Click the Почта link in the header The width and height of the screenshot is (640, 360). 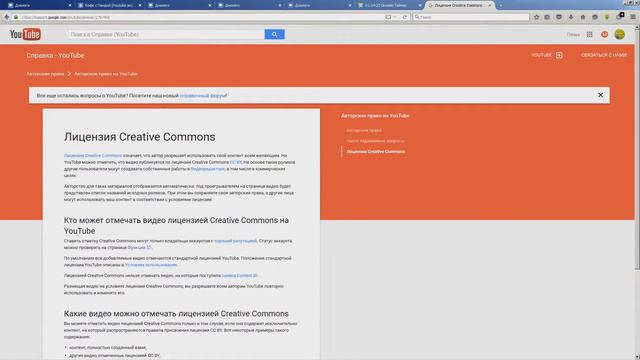(x=573, y=35)
